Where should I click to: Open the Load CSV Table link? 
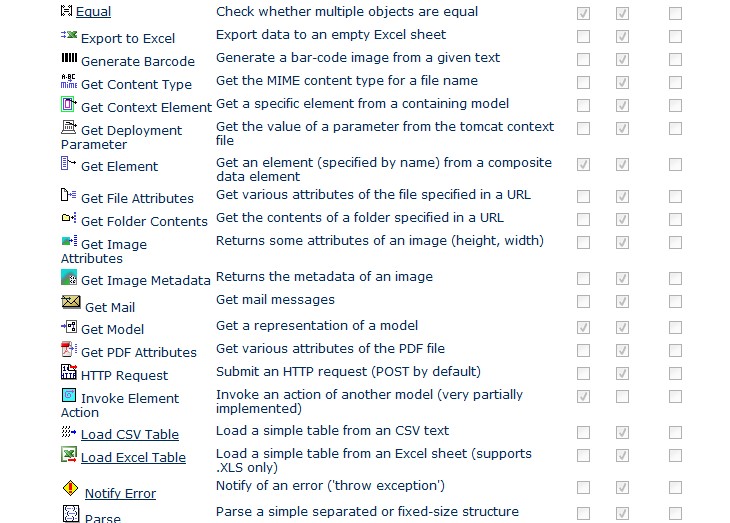(130, 434)
